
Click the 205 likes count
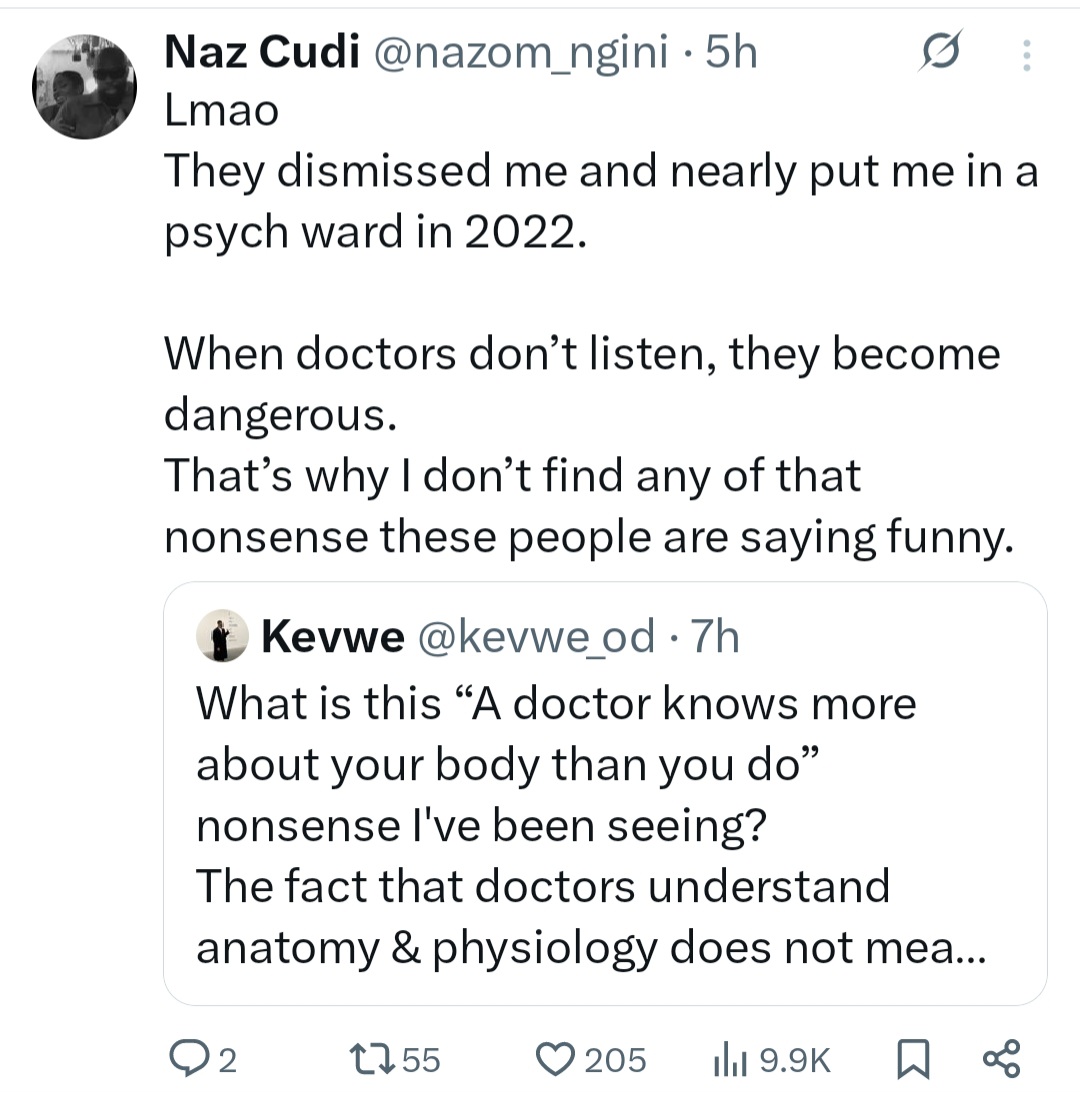click(x=615, y=1060)
